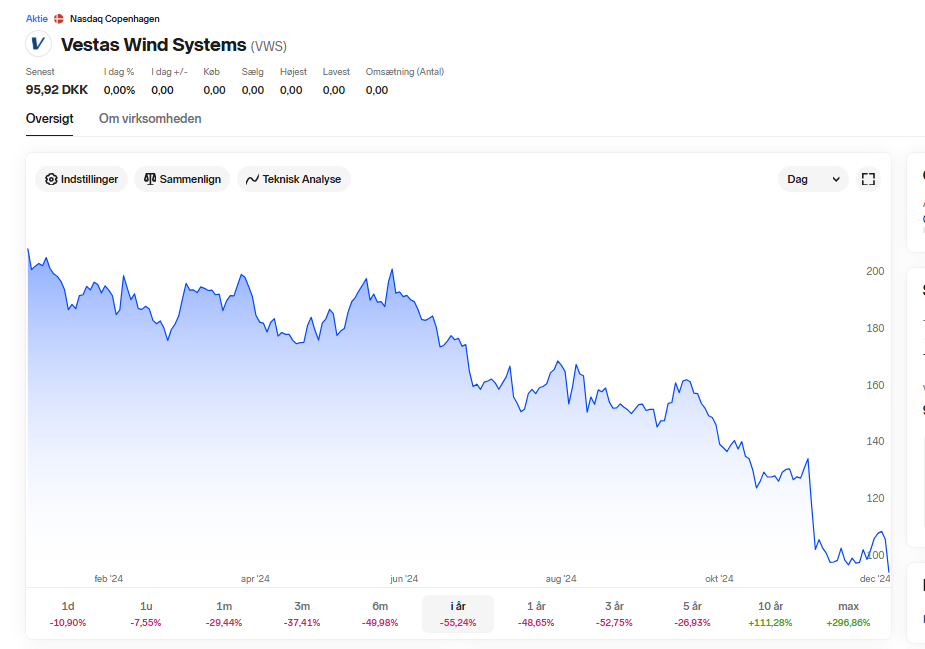
Task: Click the 95,92 DKK latest price
Action: tap(57, 90)
